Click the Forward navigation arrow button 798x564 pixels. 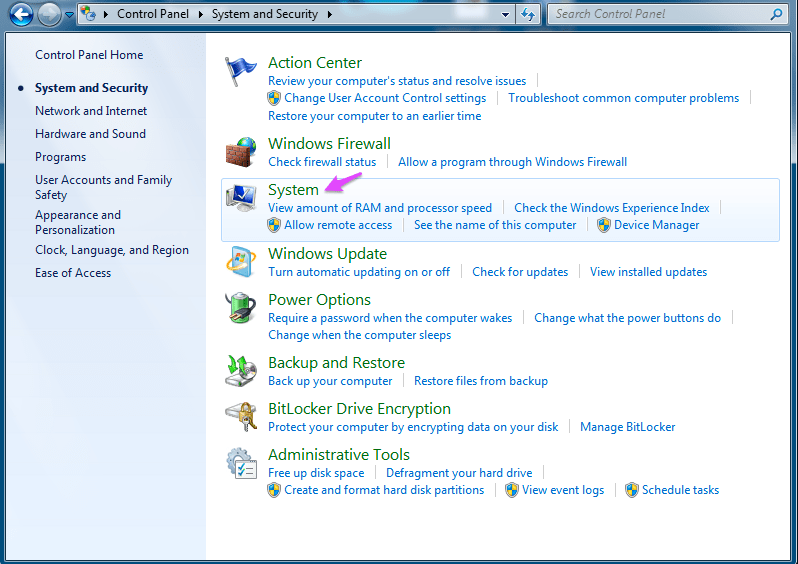point(49,14)
